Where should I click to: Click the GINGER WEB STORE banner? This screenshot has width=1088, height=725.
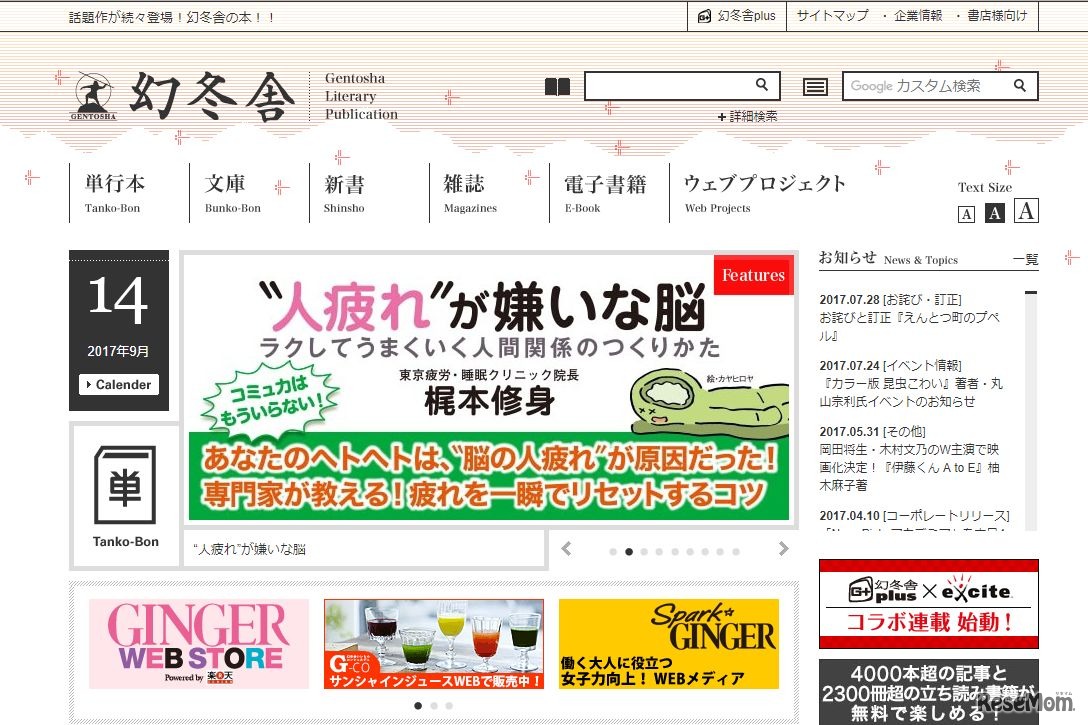(198, 643)
